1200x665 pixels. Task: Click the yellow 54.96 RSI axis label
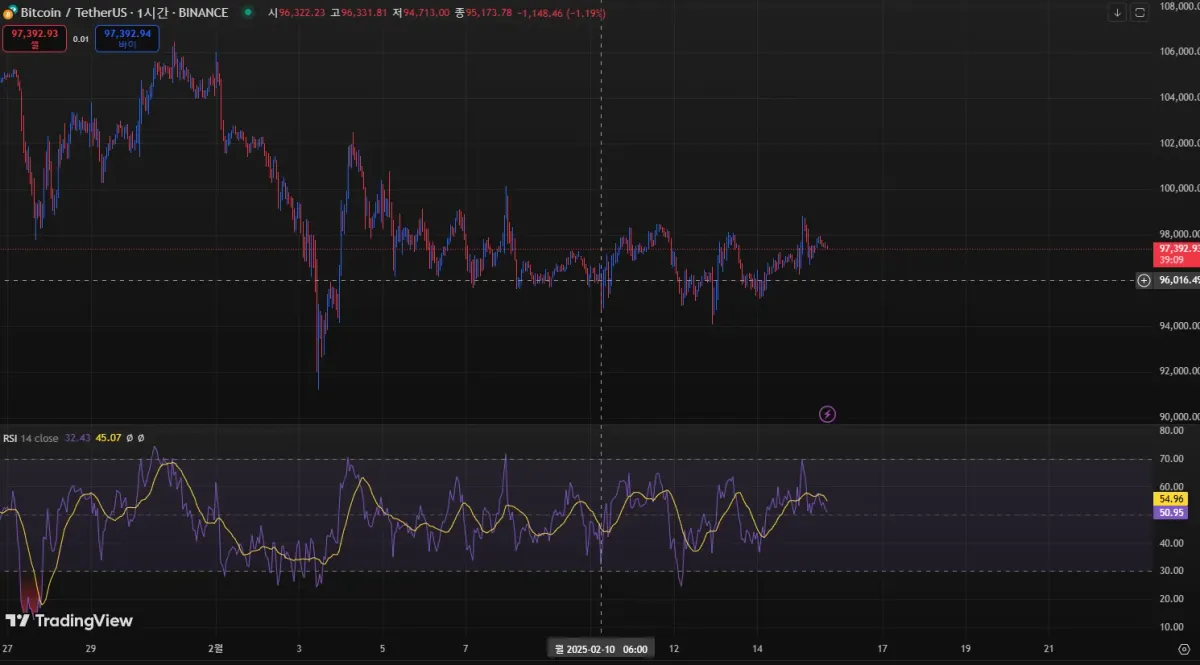1170,499
